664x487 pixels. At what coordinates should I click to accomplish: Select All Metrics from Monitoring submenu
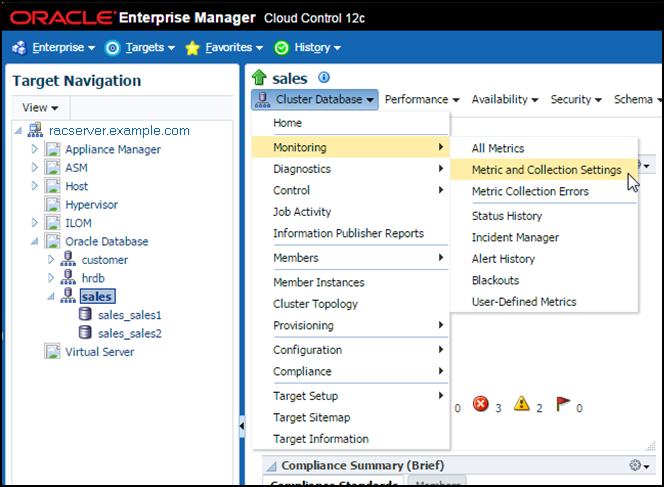pos(544,148)
